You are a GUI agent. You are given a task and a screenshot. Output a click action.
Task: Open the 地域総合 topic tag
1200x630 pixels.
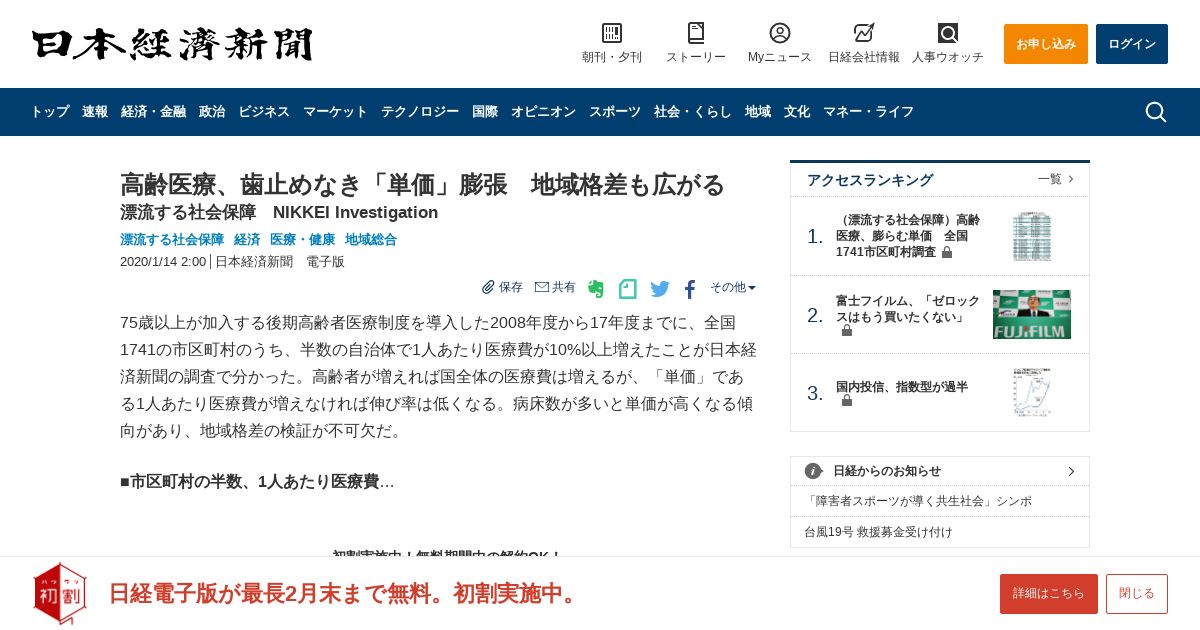coord(371,240)
